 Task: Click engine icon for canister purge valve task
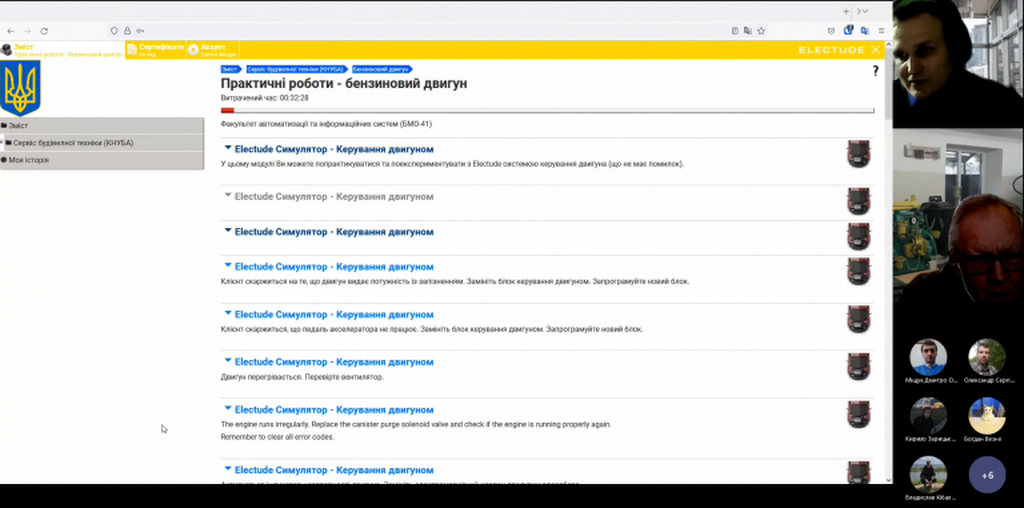859,415
